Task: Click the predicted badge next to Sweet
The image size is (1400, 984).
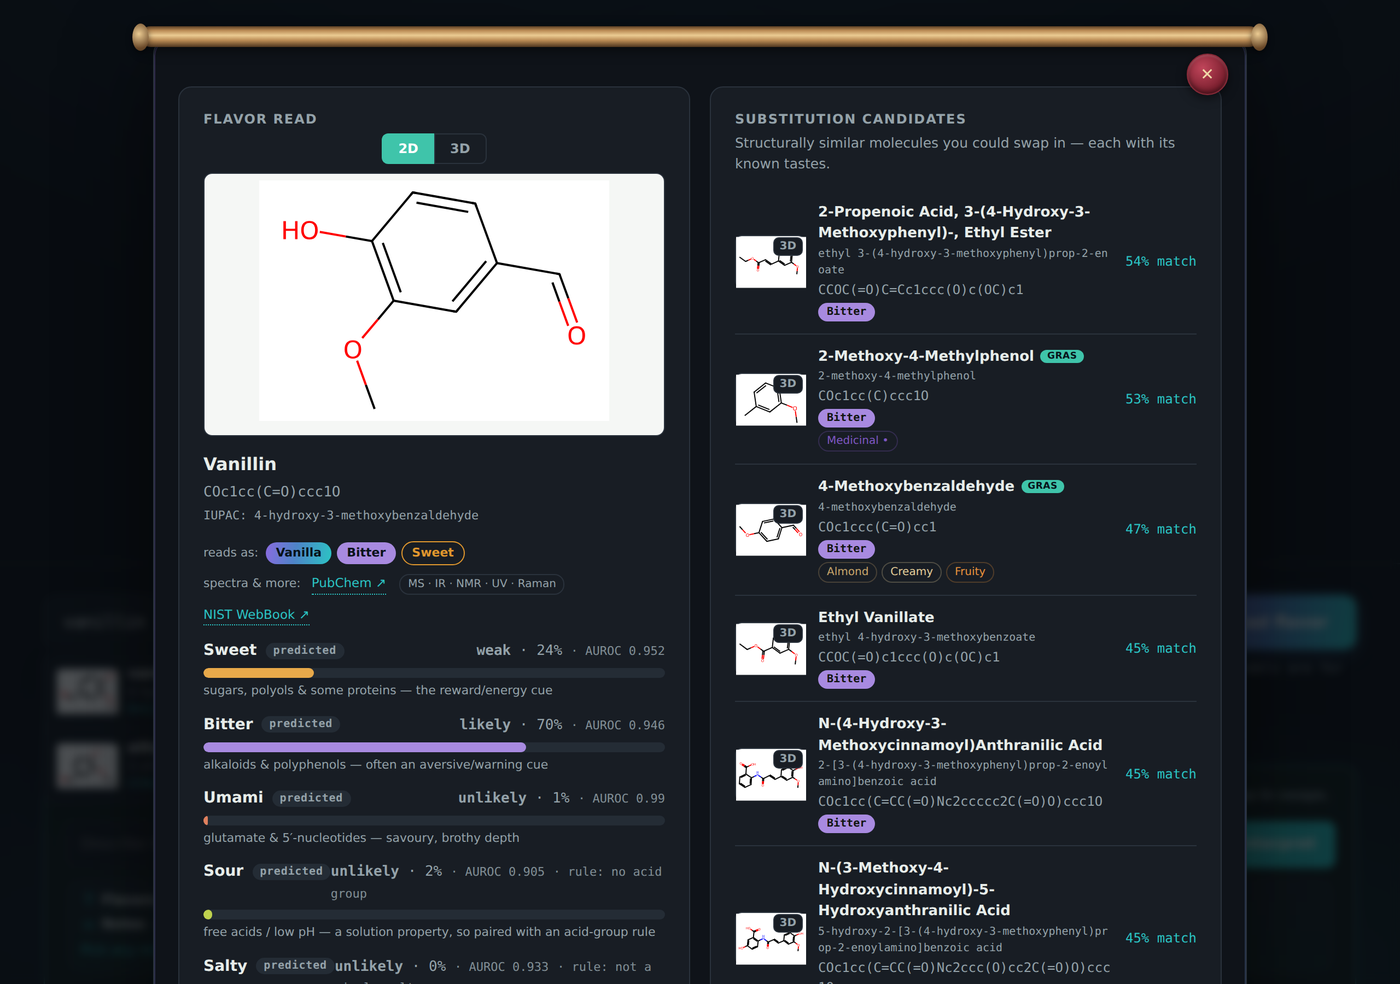Action: pos(305,651)
